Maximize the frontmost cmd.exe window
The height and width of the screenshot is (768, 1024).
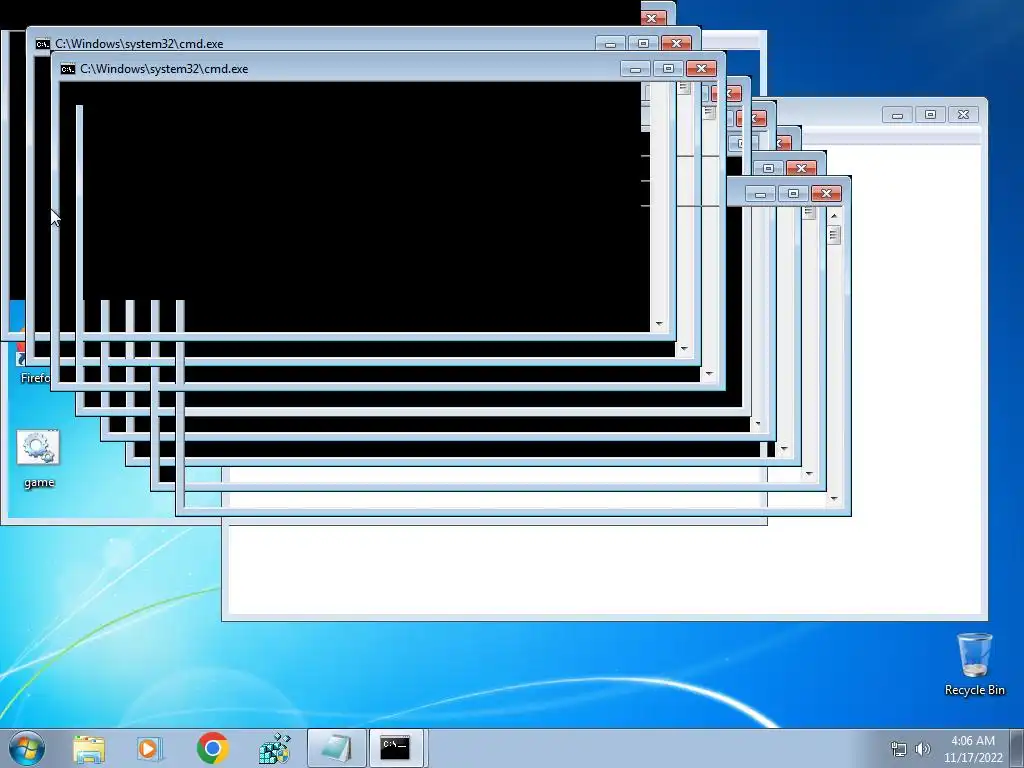point(668,69)
